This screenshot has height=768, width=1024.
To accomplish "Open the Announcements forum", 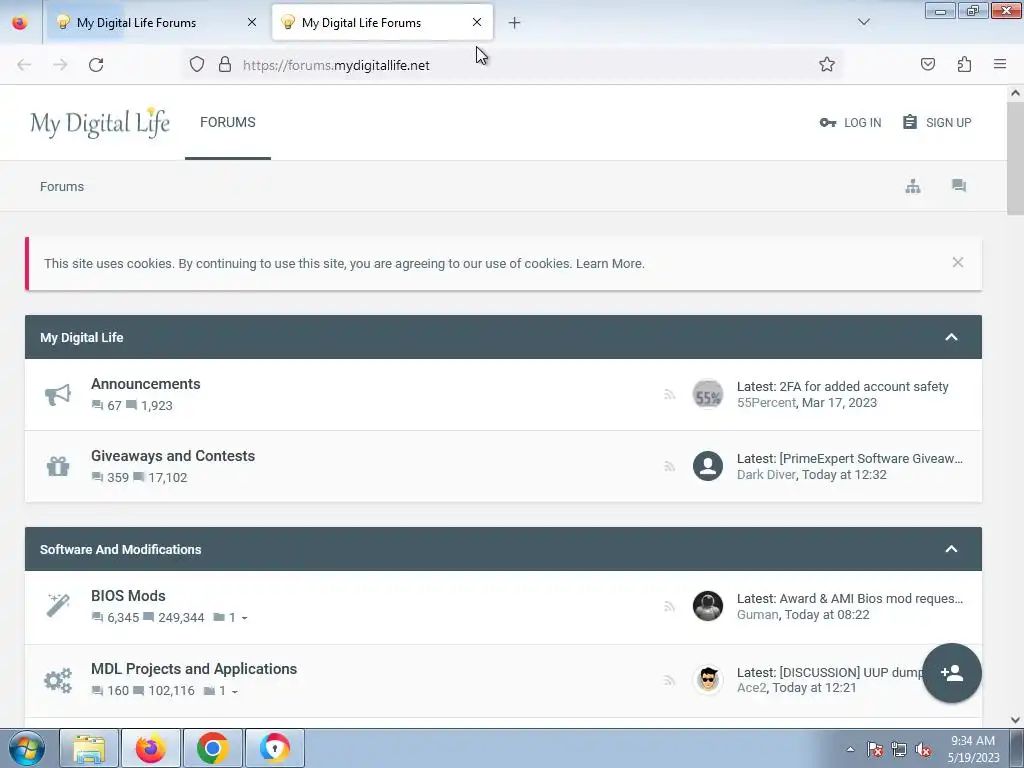I will (146, 384).
